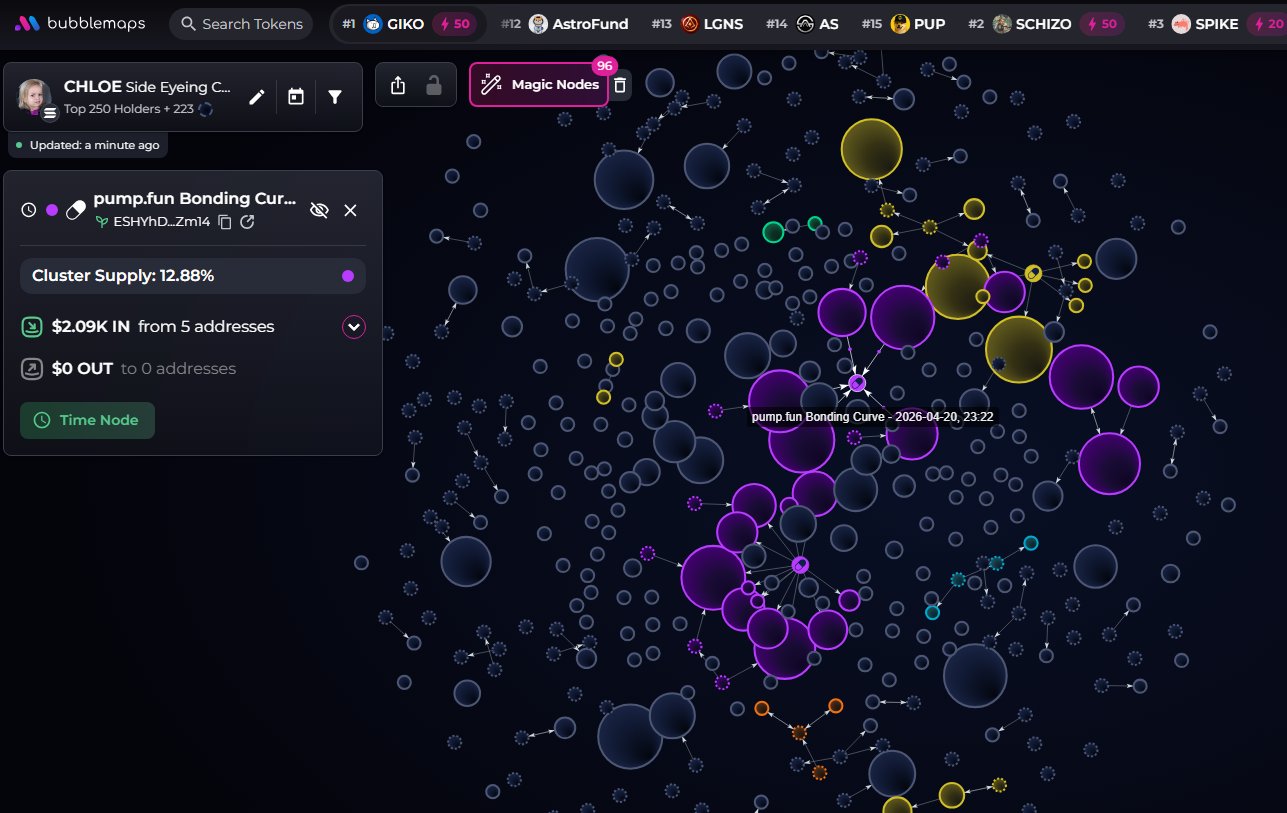Click the Time Node button
Viewport: 1287px width, 813px height.
[x=87, y=420]
